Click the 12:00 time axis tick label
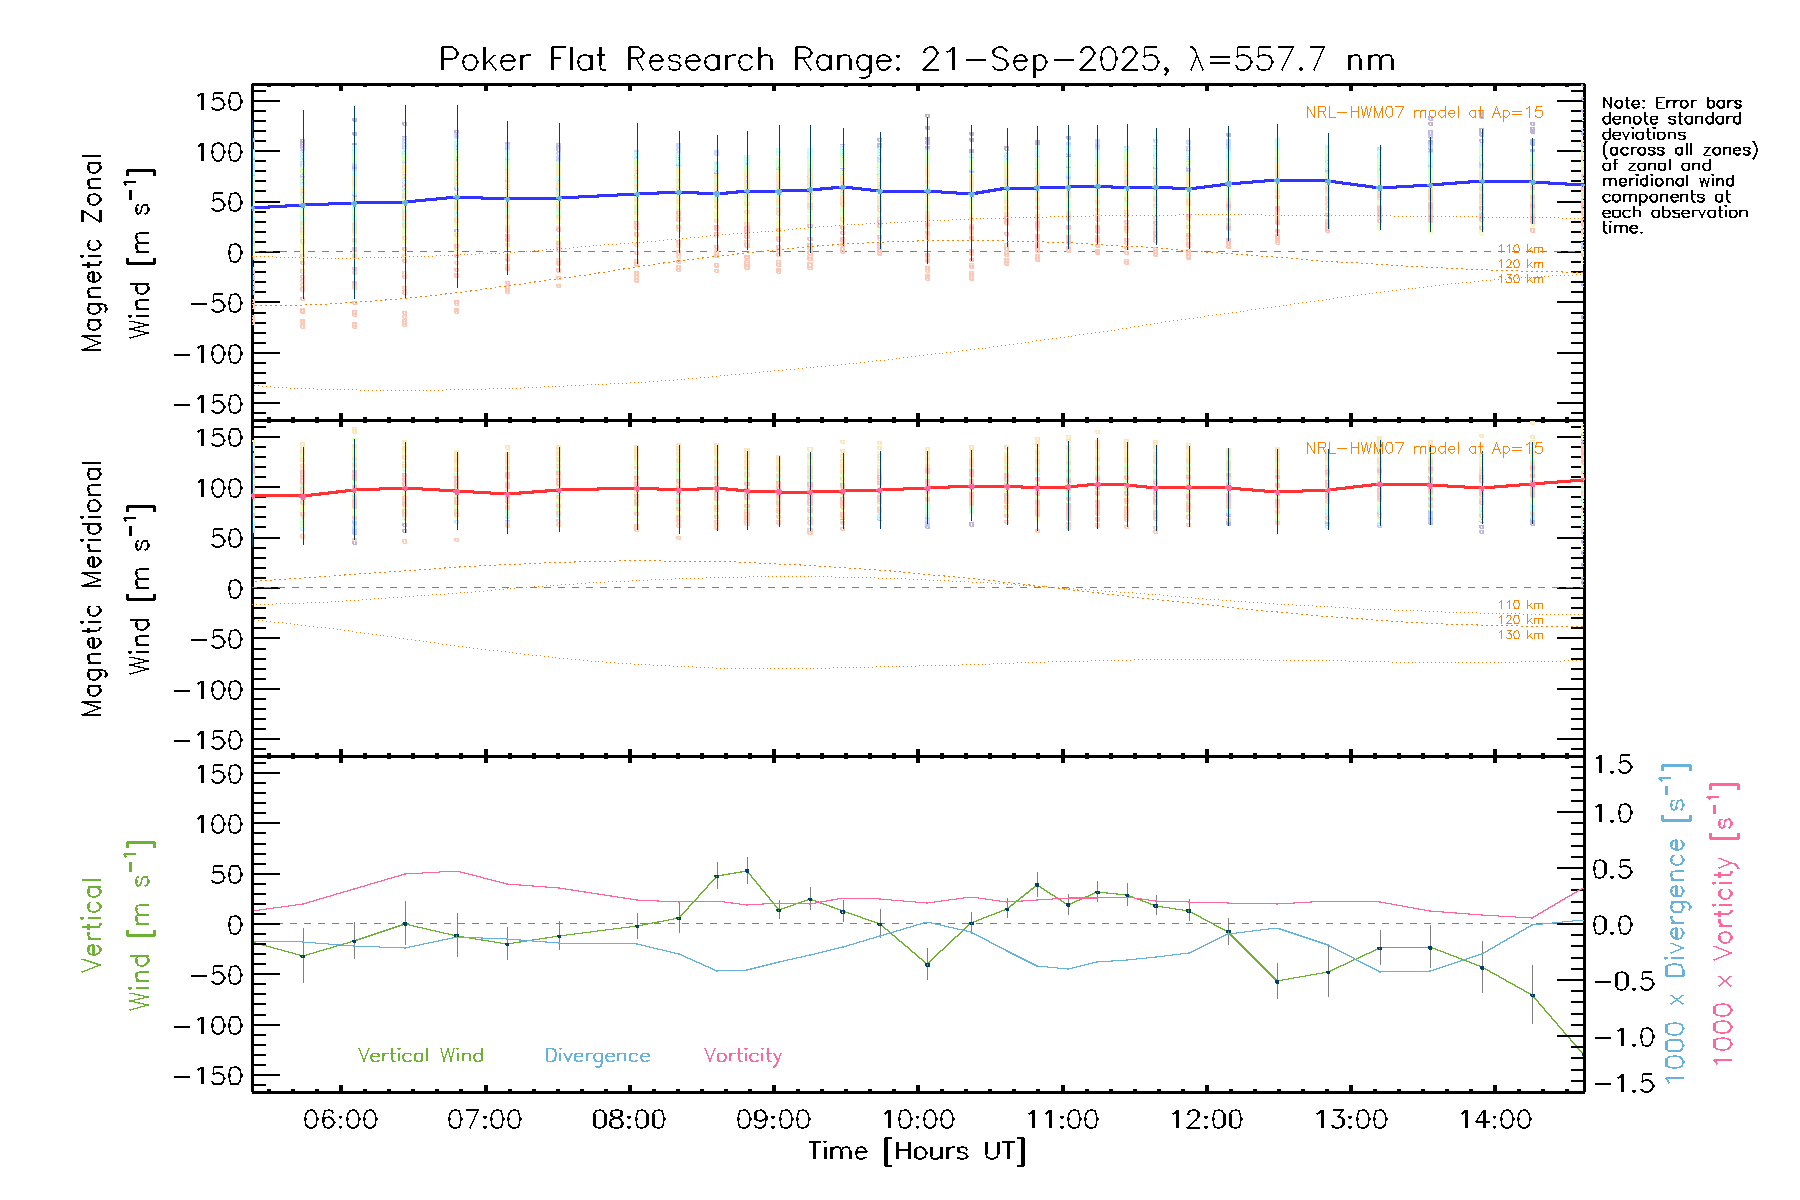1800x1200 pixels. (x=1206, y=1119)
